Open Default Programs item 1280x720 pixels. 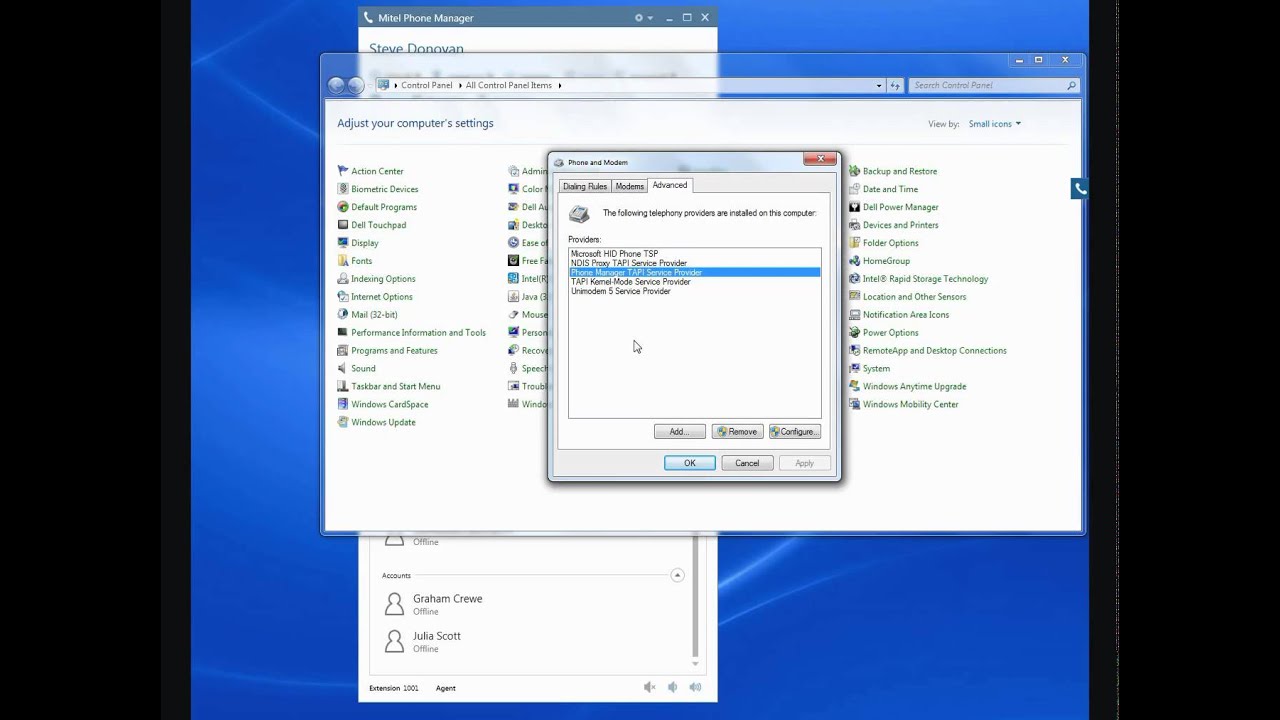383,207
